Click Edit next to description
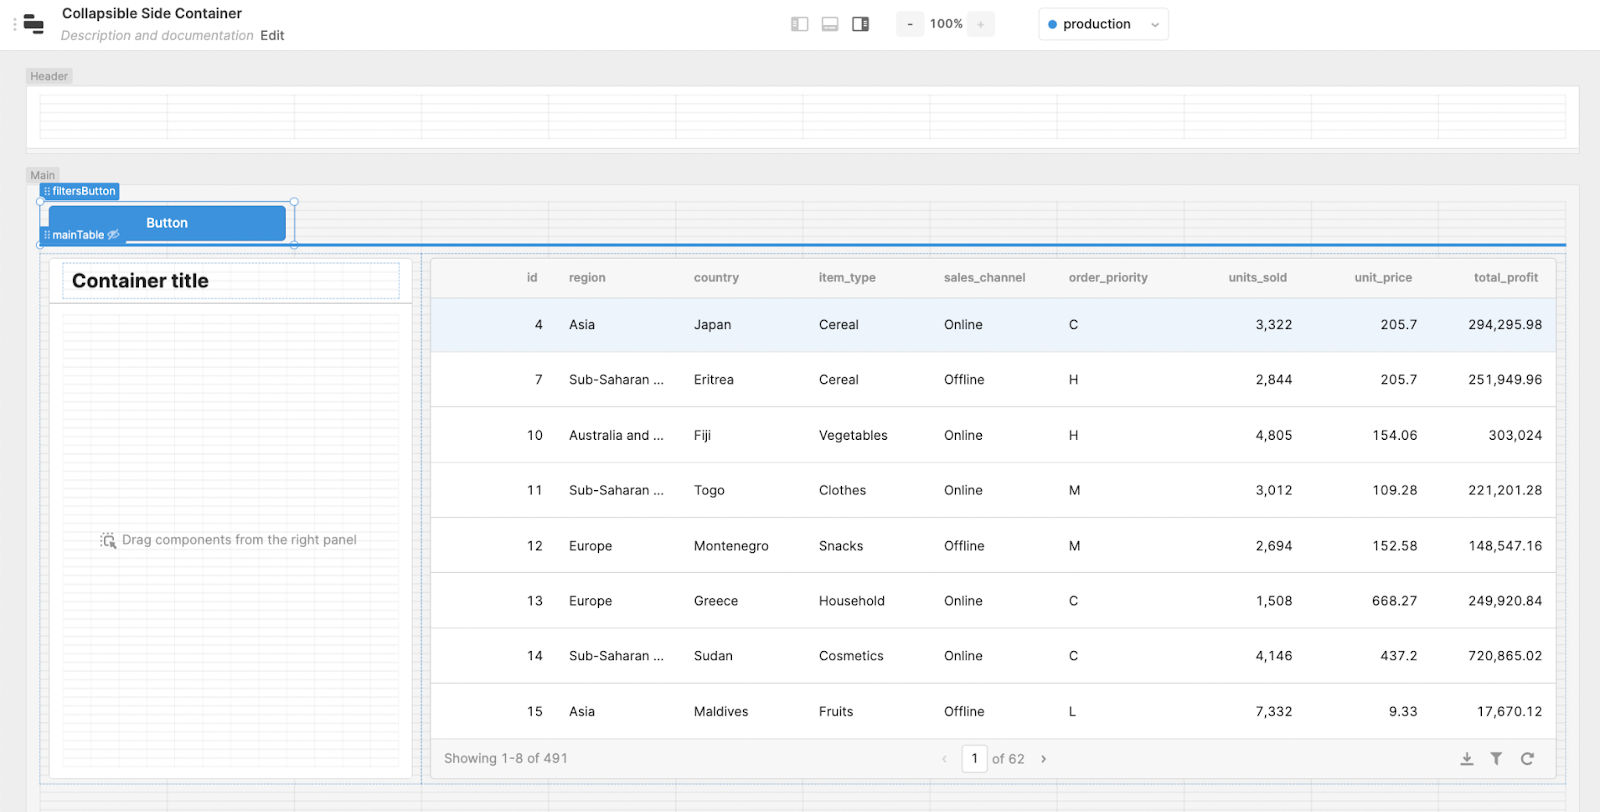 (x=272, y=36)
